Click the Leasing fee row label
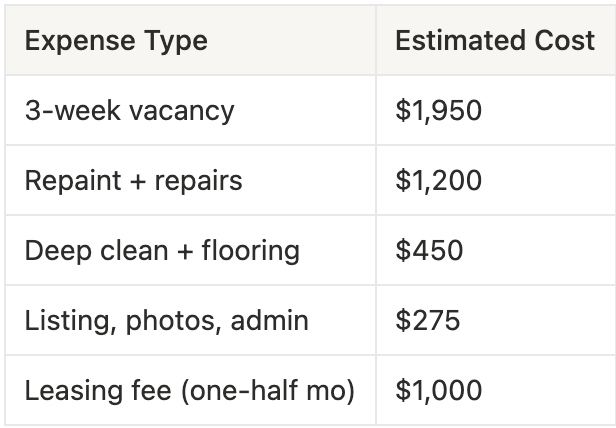The height and width of the screenshot is (428, 616). click(x=189, y=390)
